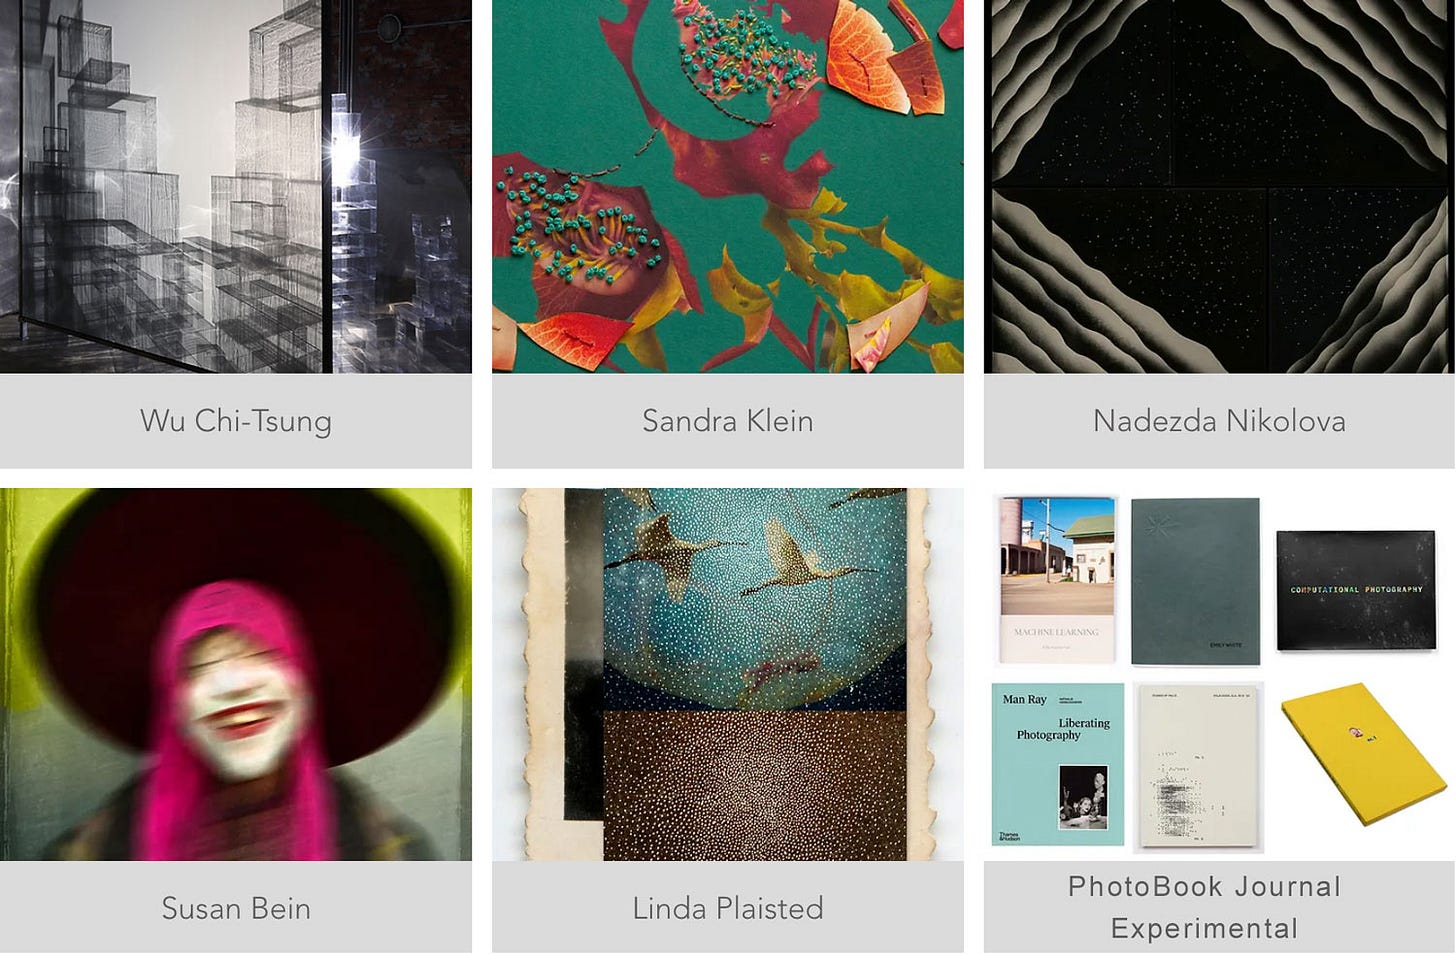Viewport: 1456px width, 954px height.
Task: Open Nadezda Nikolova starry black artwork
Action: tap(1219, 186)
